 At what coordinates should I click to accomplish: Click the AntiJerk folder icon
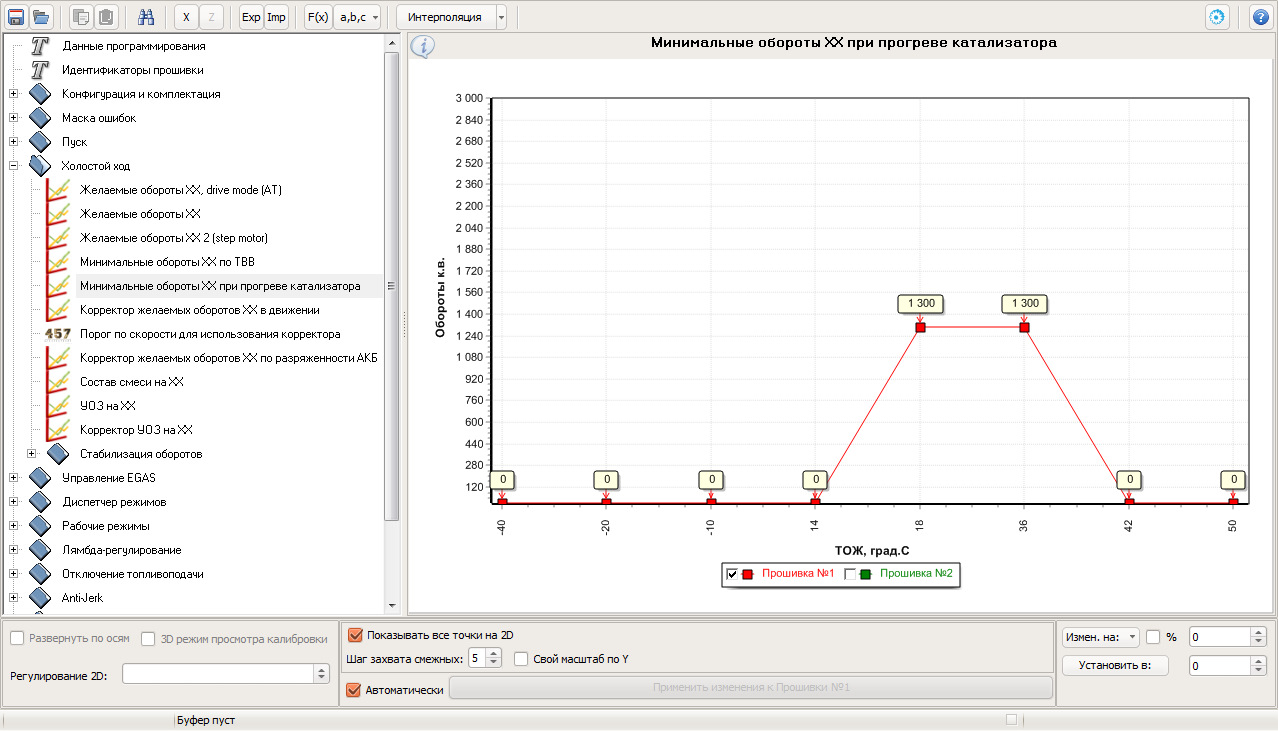click(x=40, y=598)
